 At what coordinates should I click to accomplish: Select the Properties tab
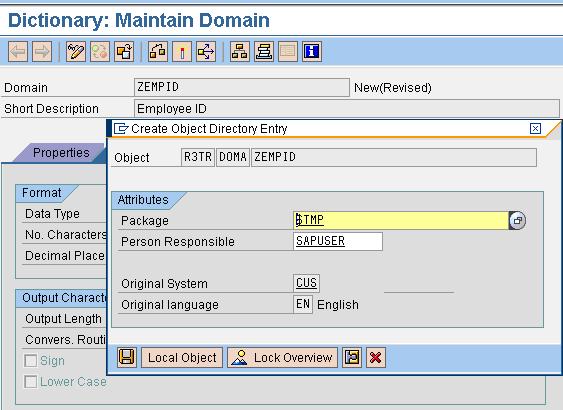coord(61,153)
